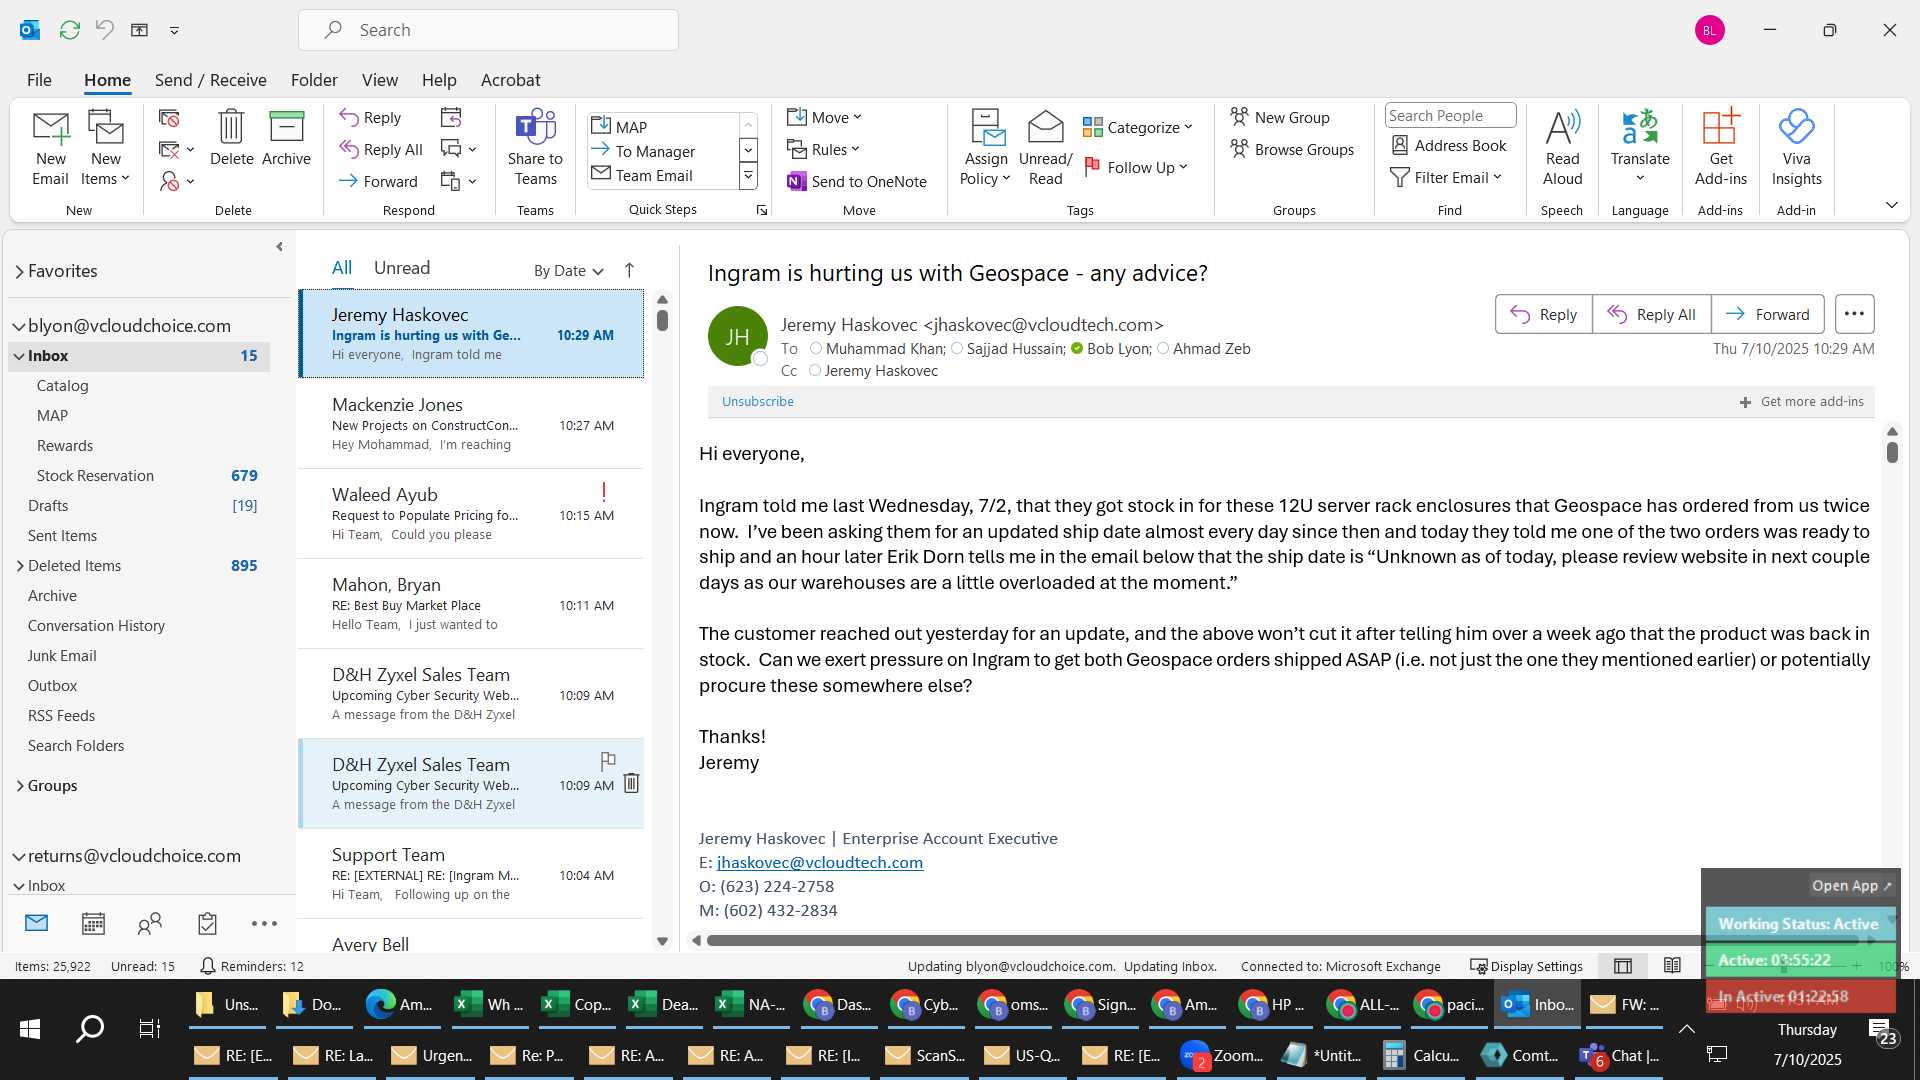This screenshot has width=1920, height=1080.
Task: Open By Date sort dropdown
Action: (568, 270)
